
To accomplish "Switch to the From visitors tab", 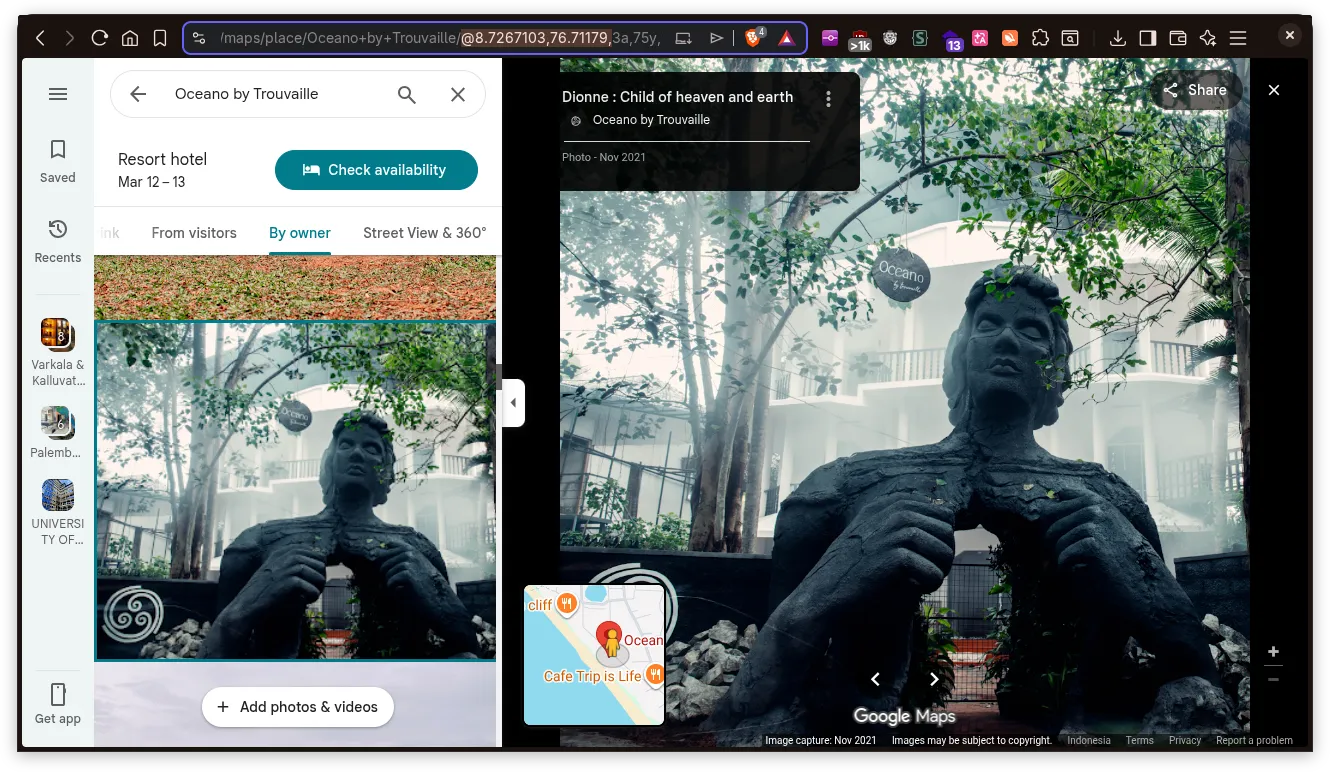I will pyautogui.click(x=194, y=233).
